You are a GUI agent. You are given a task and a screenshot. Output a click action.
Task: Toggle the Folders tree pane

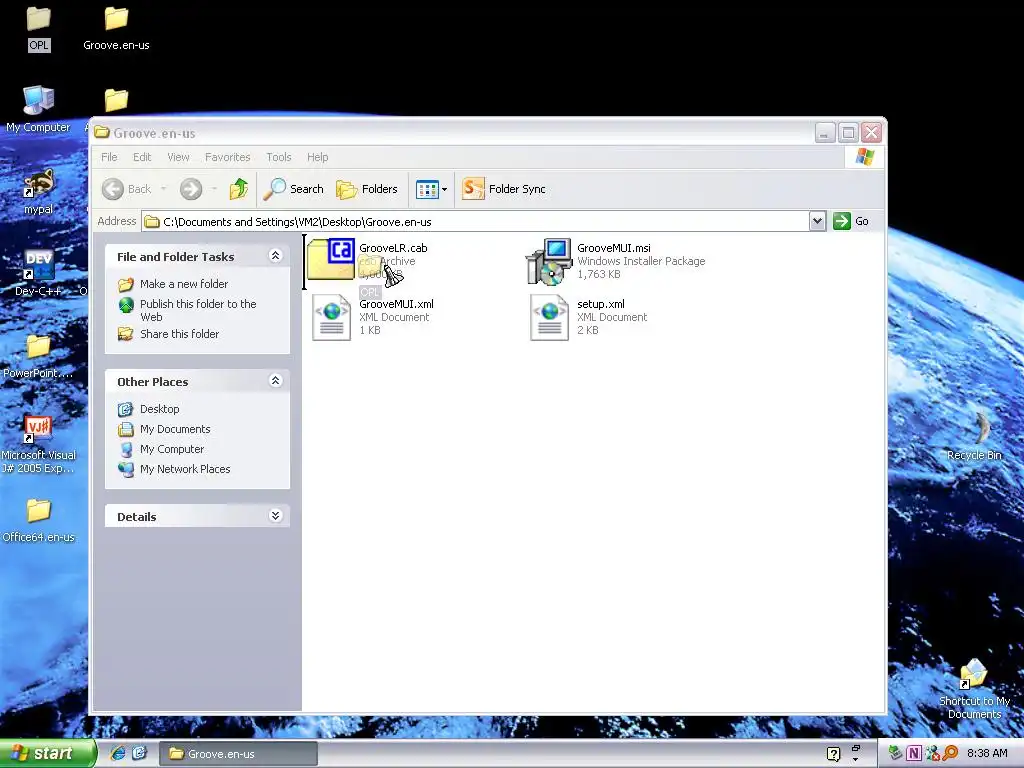coord(367,189)
